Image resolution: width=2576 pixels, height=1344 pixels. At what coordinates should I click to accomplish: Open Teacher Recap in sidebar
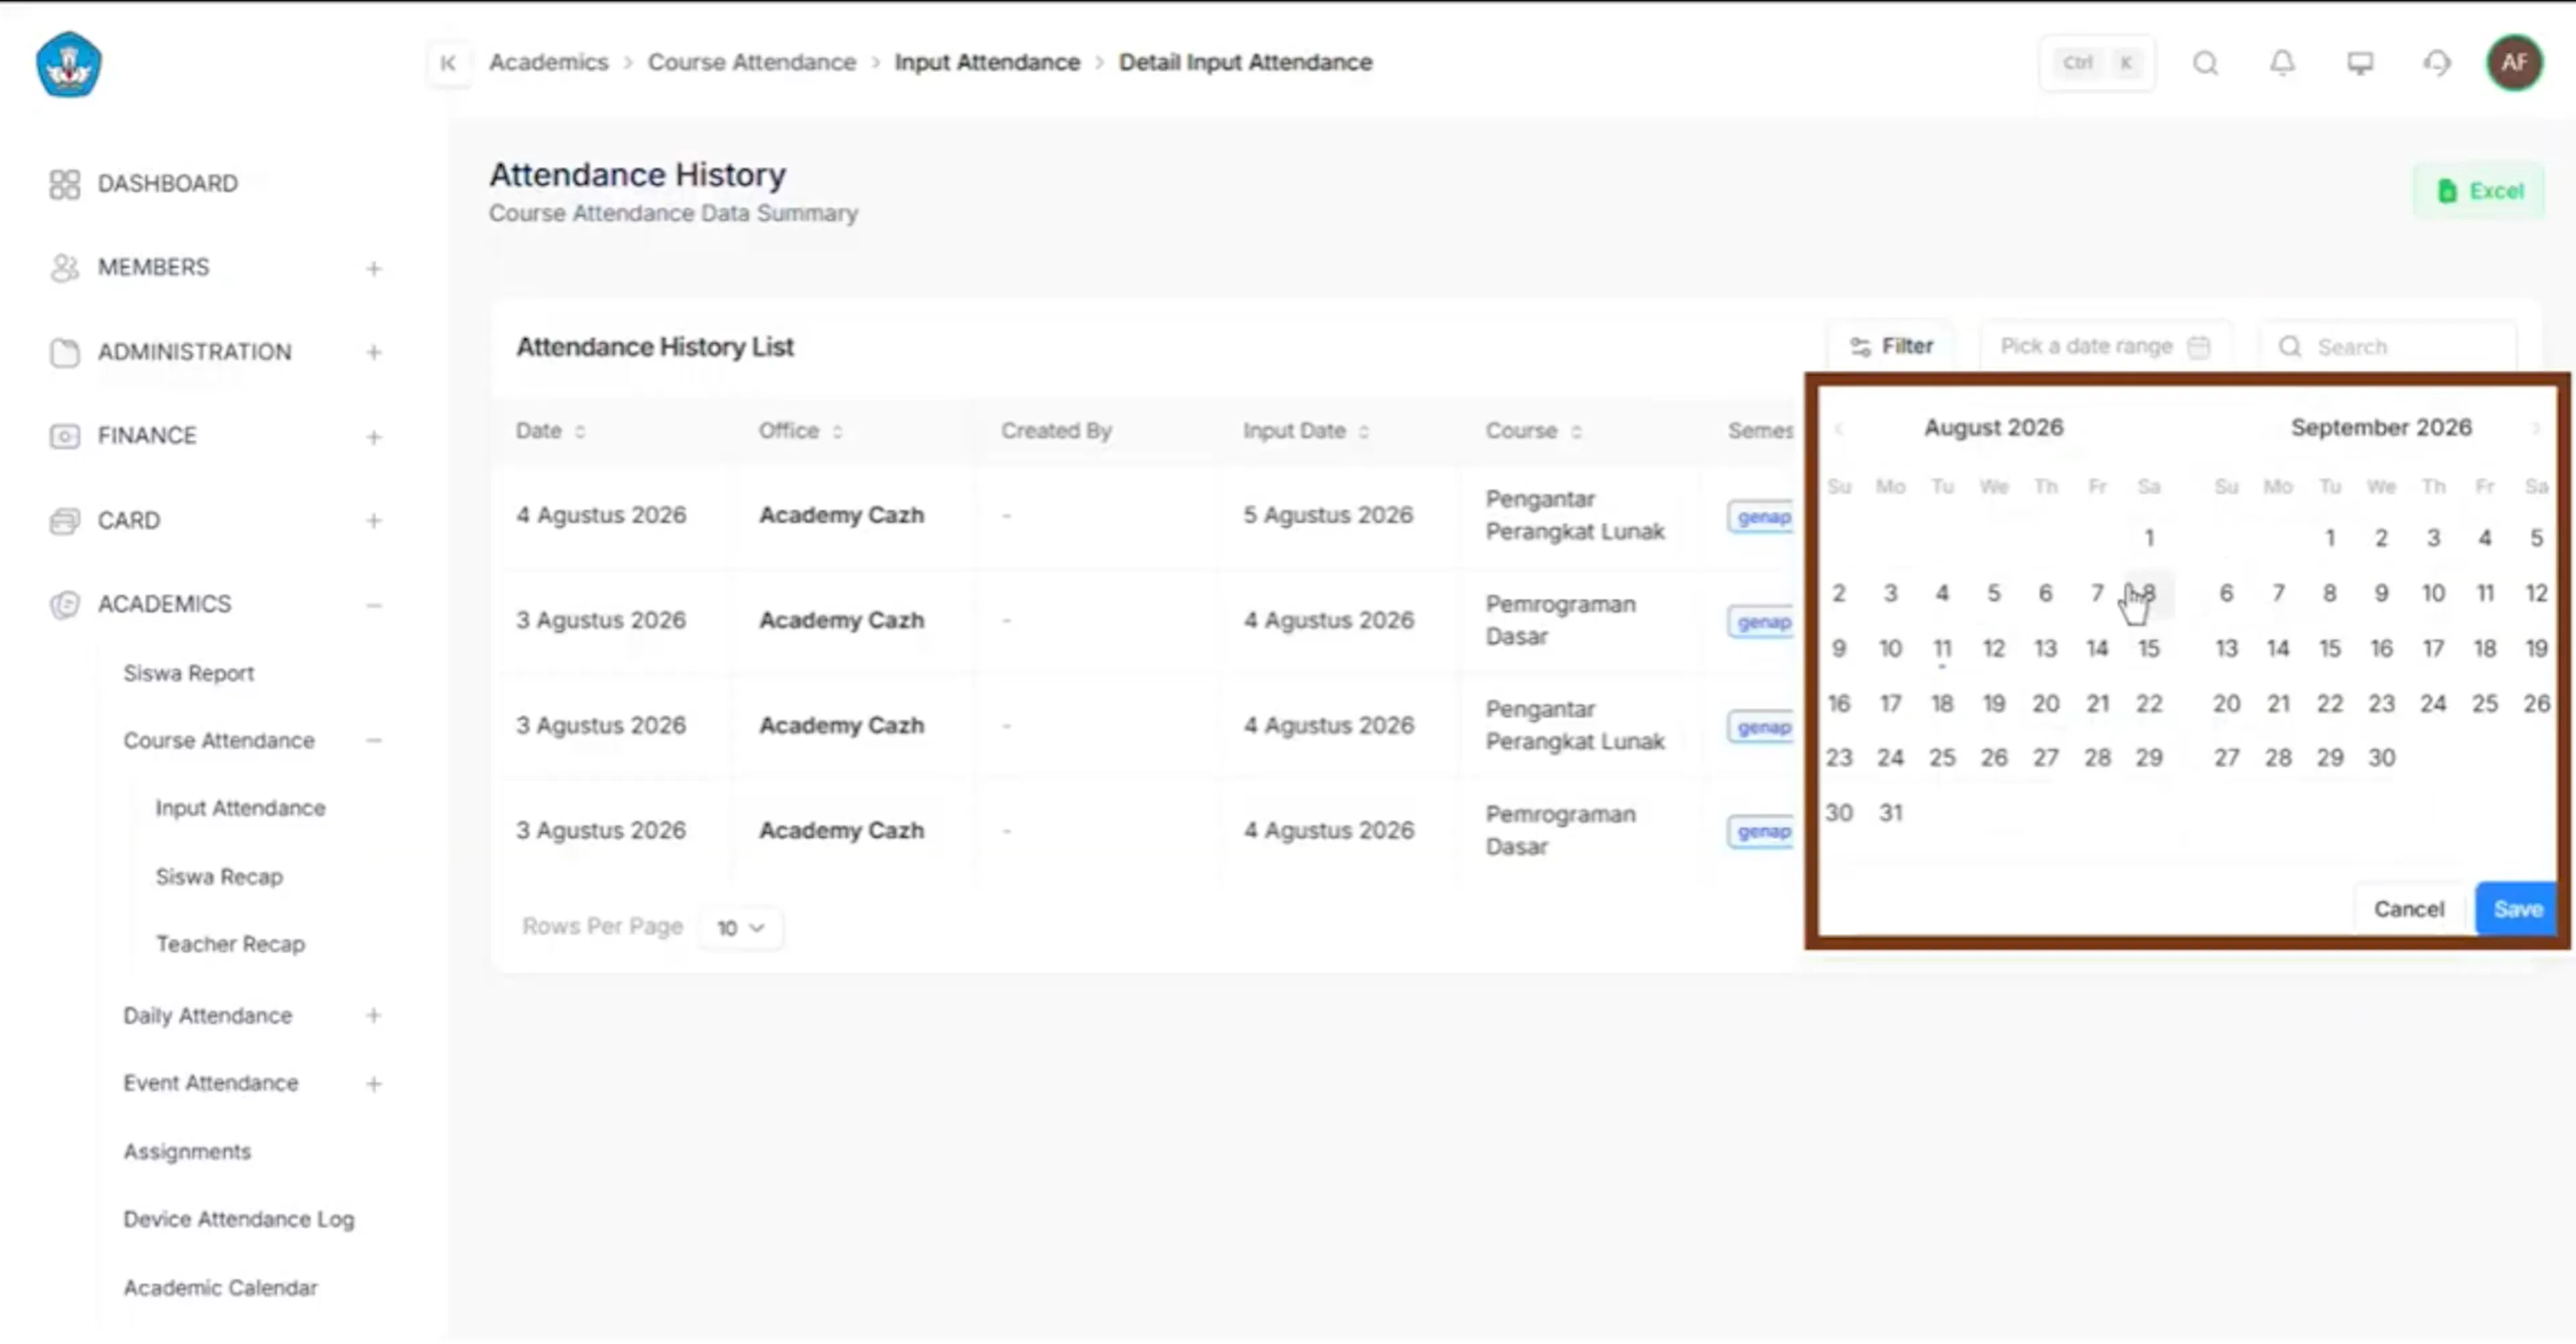click(x=230, y=944)
